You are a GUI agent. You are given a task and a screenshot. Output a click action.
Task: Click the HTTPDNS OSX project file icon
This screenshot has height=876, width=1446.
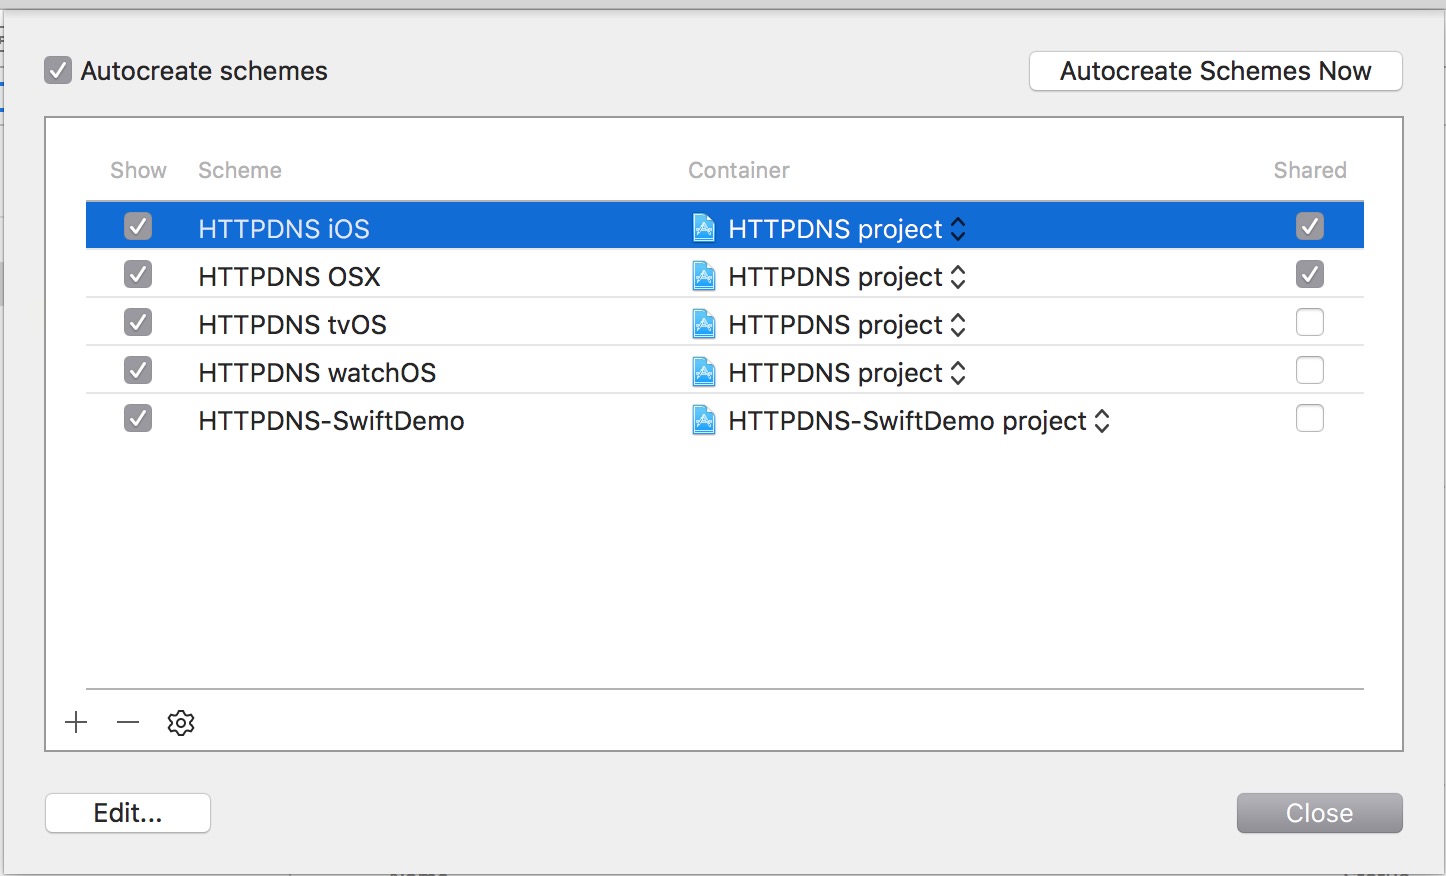coord(704,277)
